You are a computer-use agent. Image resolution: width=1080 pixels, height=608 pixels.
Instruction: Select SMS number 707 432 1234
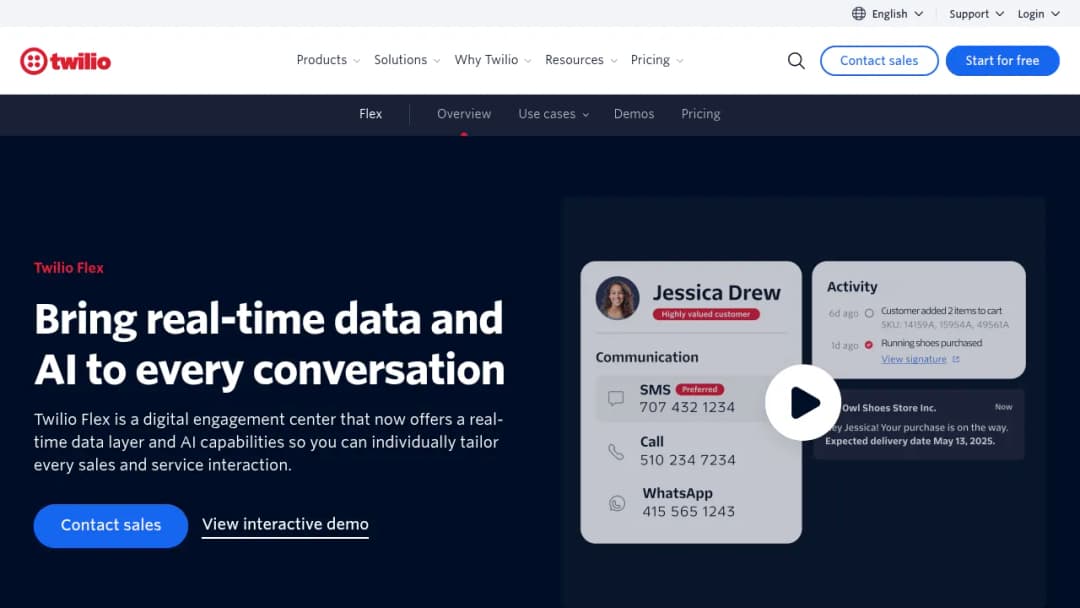[687, 408]
